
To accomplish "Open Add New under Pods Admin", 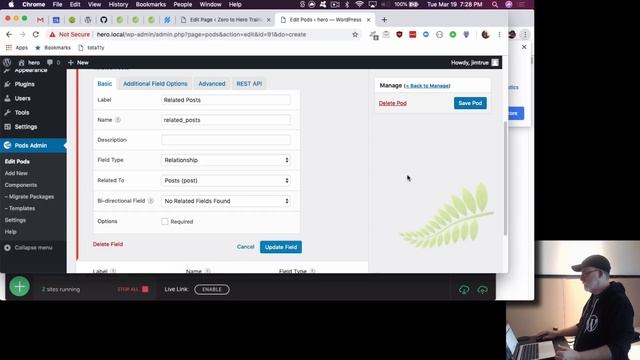I will click(16, 173).
